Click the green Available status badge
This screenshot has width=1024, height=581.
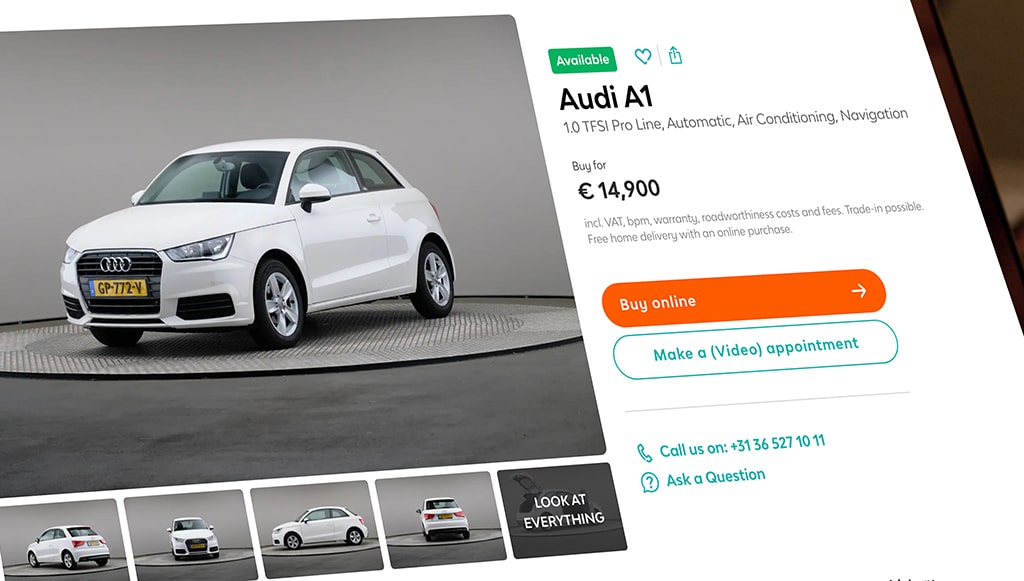coord(583,60)
